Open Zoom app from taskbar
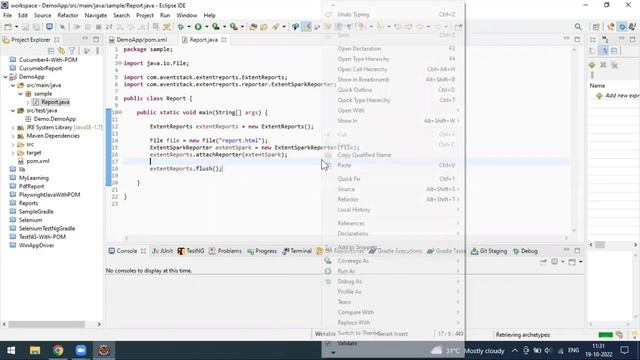 coord(81,350)
